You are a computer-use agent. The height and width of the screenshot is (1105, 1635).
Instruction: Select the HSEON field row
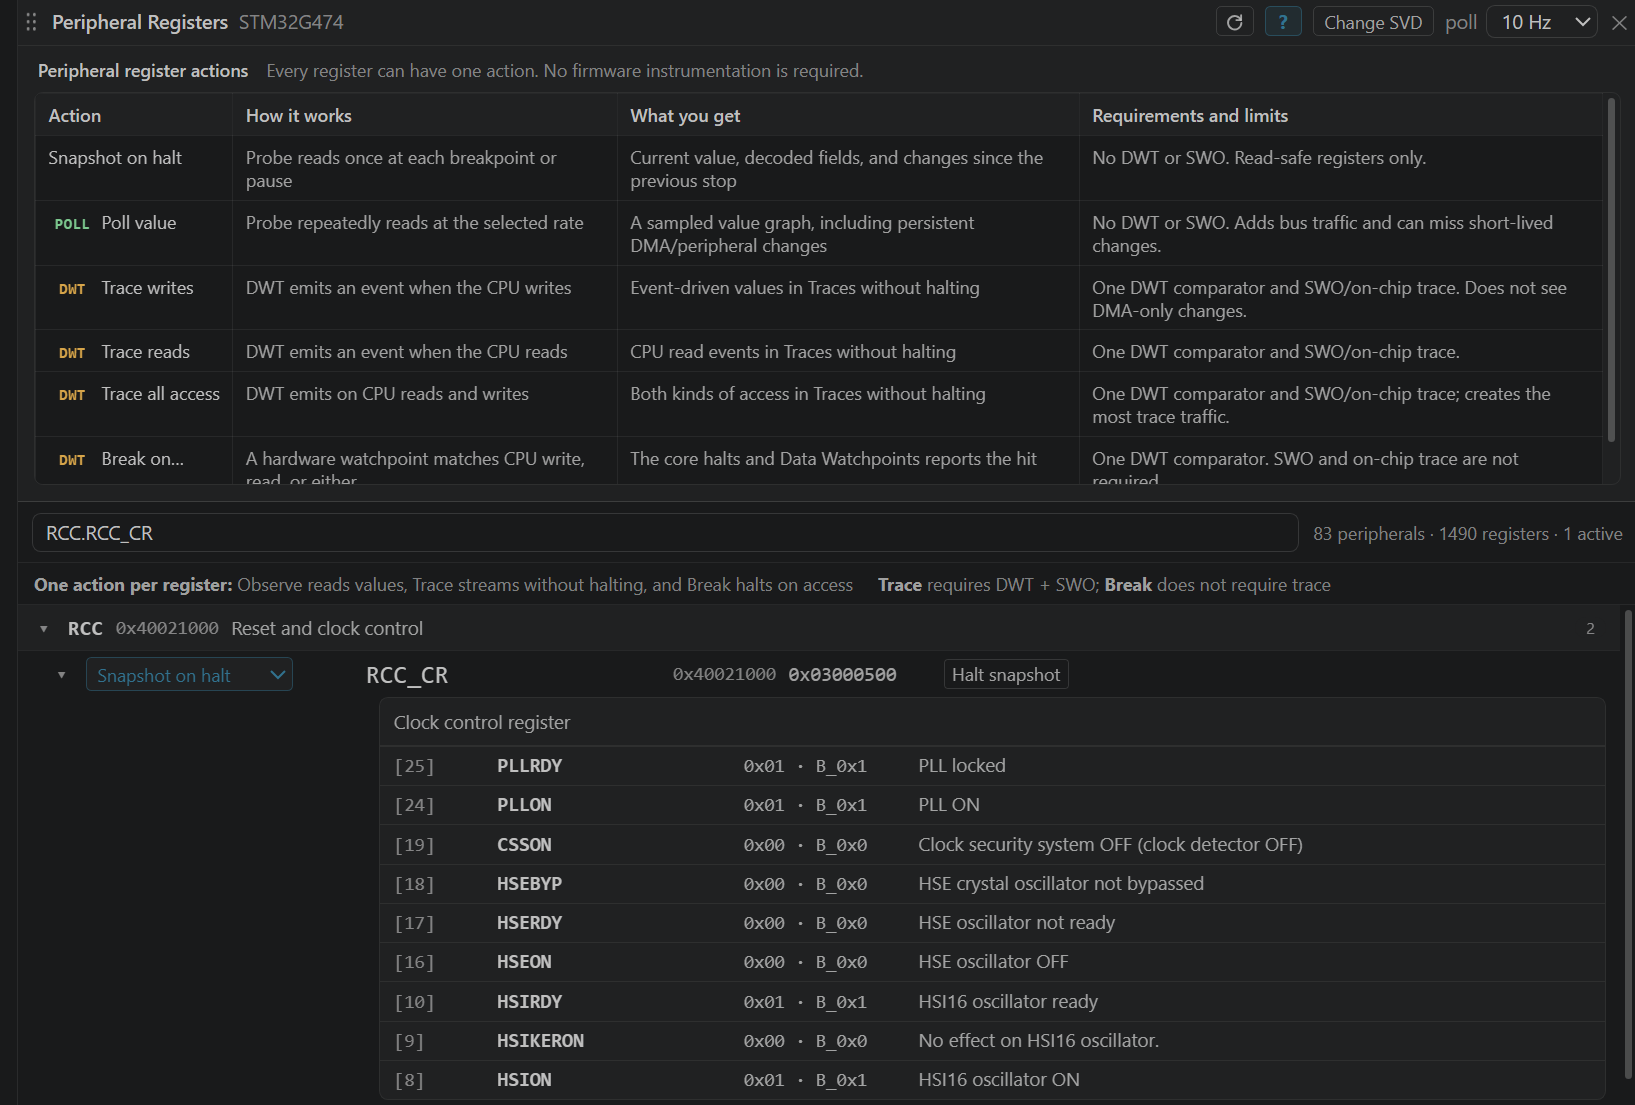click(992, 962)
